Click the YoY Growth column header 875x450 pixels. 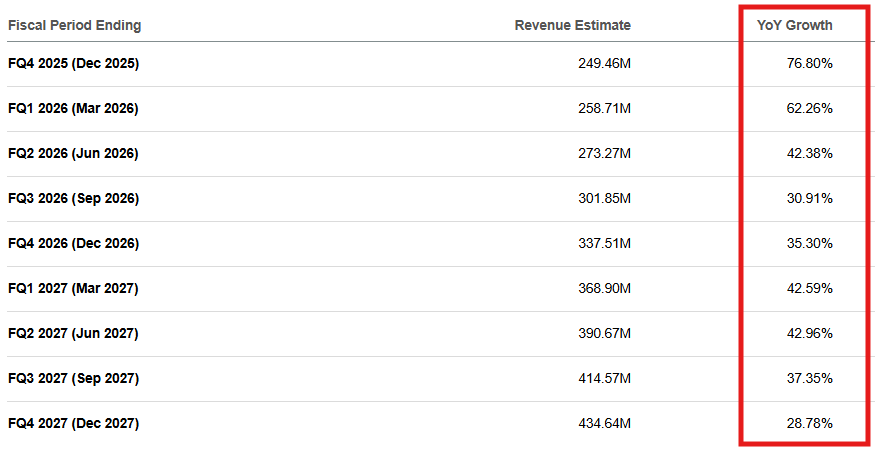tap(795, 25)
